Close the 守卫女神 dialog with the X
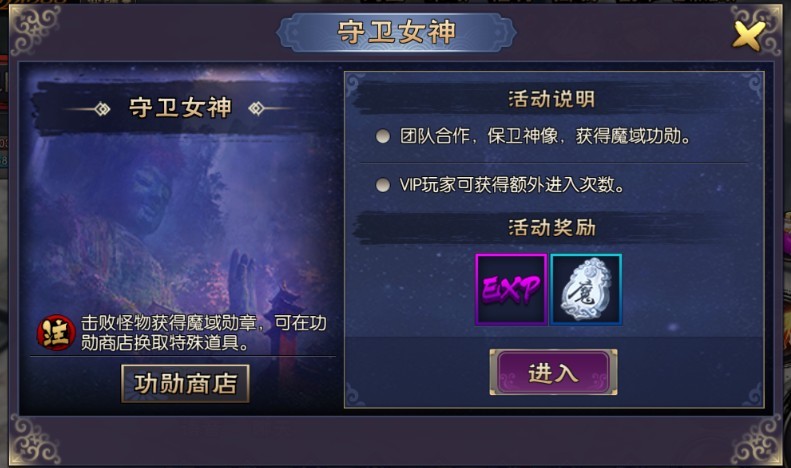The height and width of the screenshot is (468, 791). click(x=748, y=35)
